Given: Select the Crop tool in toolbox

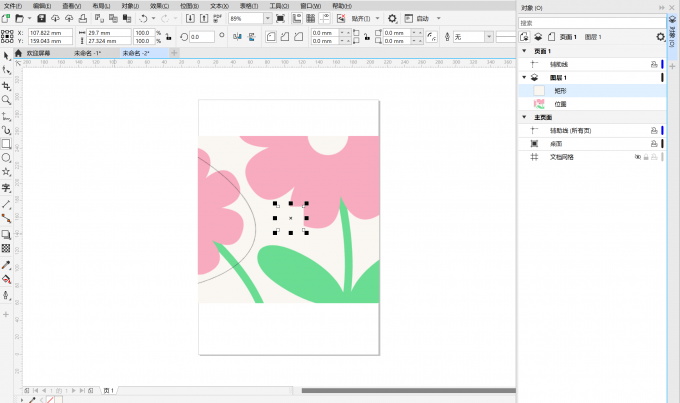Looking at the screenshot, I should tap(6, 86).
